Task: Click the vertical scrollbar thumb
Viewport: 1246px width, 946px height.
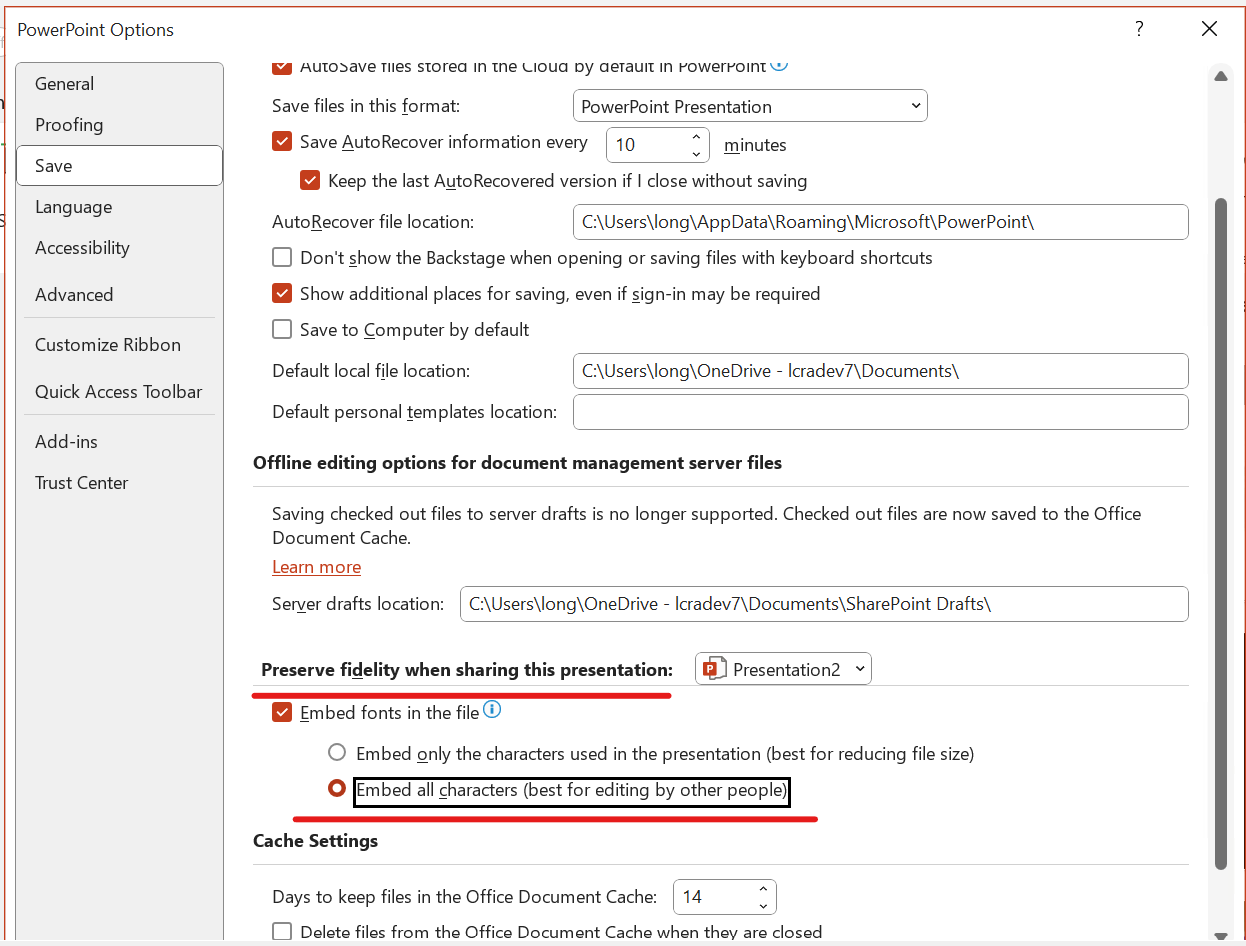Action: (x=1221, y=533)
